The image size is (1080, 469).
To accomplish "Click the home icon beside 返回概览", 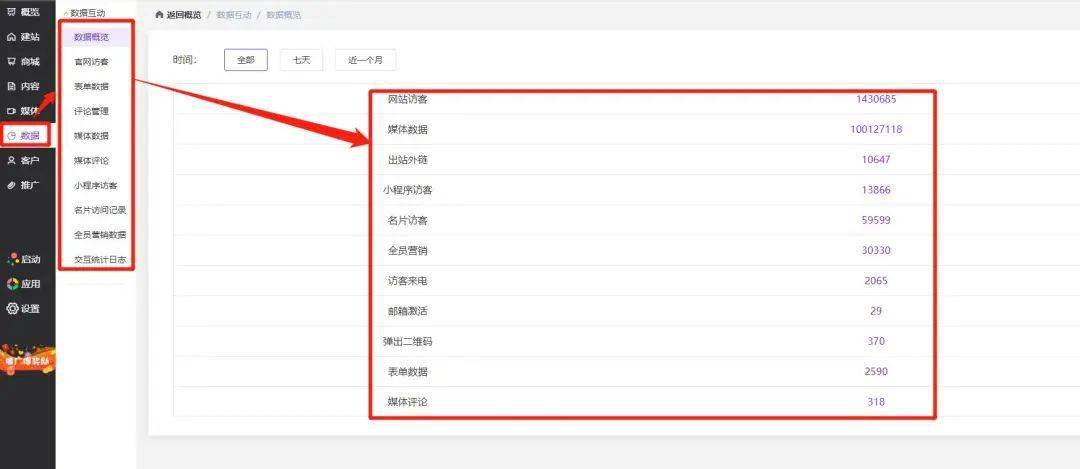I will point(160,14).
